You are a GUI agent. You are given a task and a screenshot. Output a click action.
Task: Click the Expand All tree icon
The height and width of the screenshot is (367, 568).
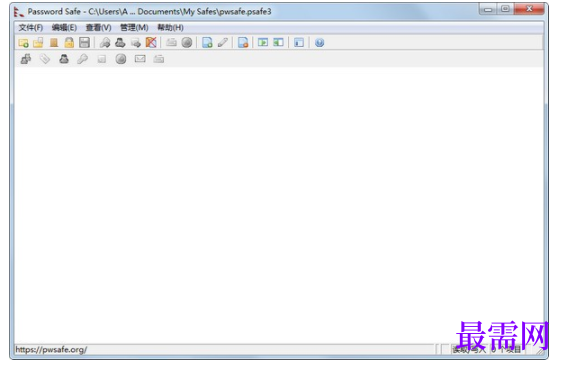click(x=263, y=43)
